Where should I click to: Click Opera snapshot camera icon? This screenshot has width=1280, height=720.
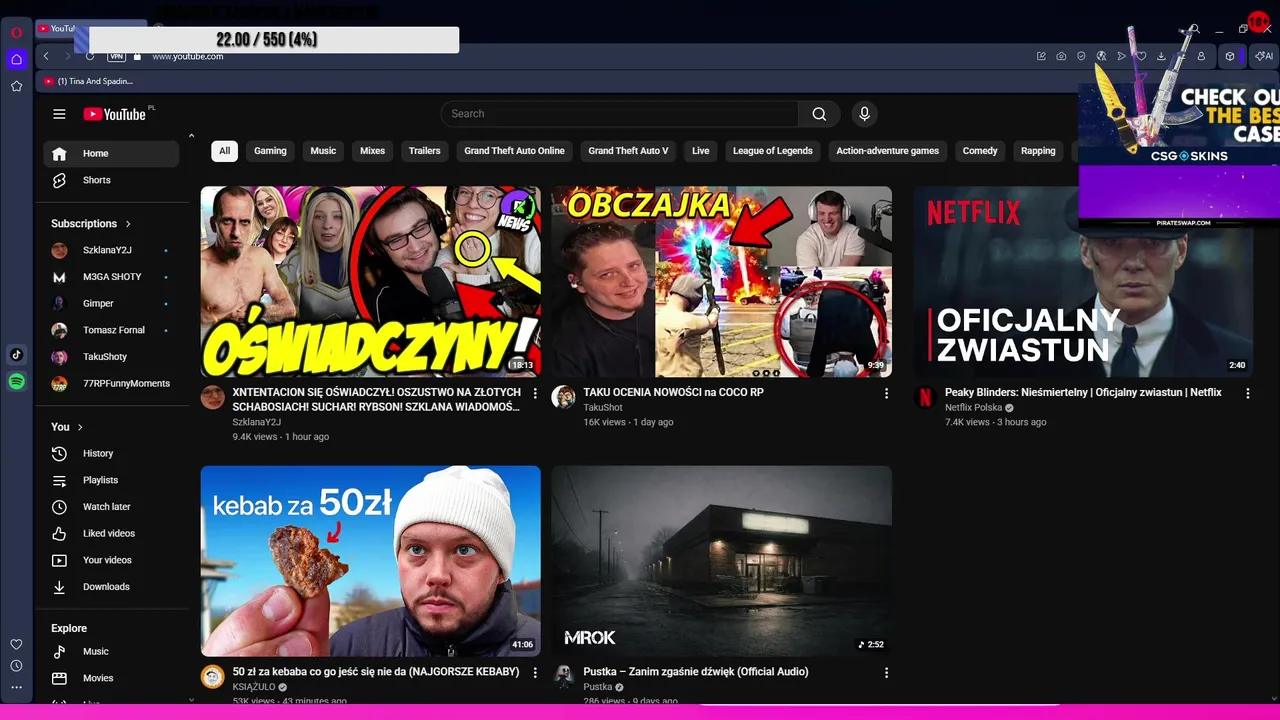click(x=1061, y=56)
